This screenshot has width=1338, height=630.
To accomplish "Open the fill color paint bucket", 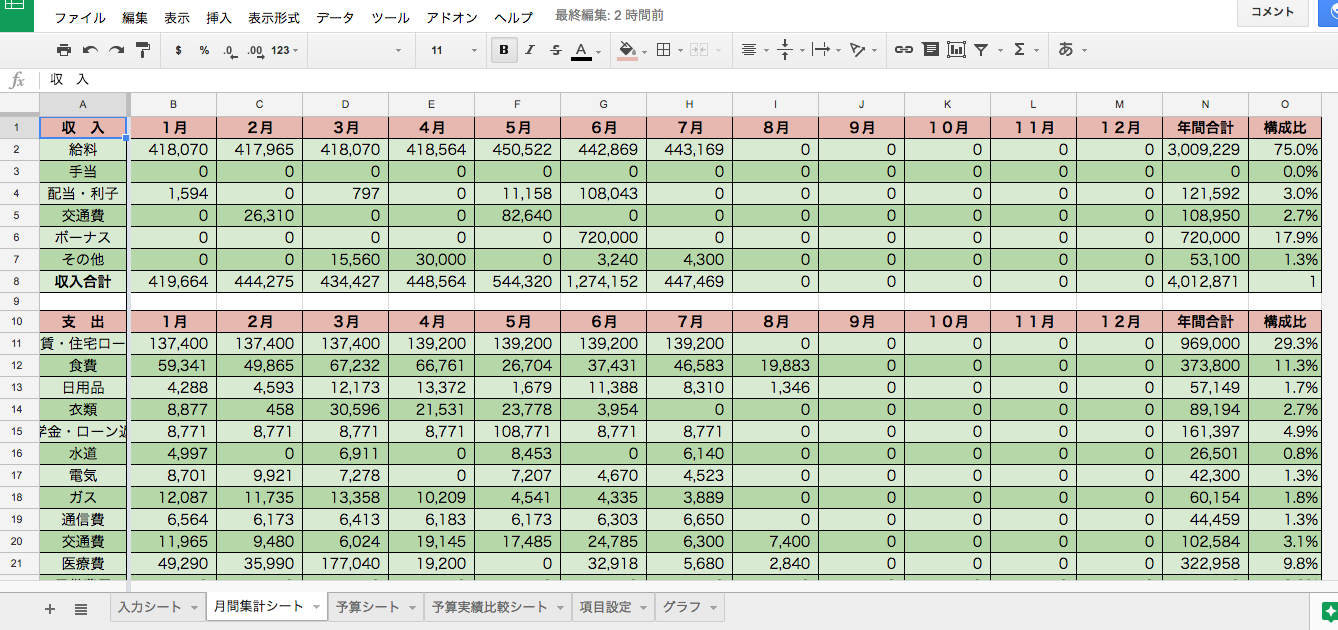I will [x=627, y=50].
